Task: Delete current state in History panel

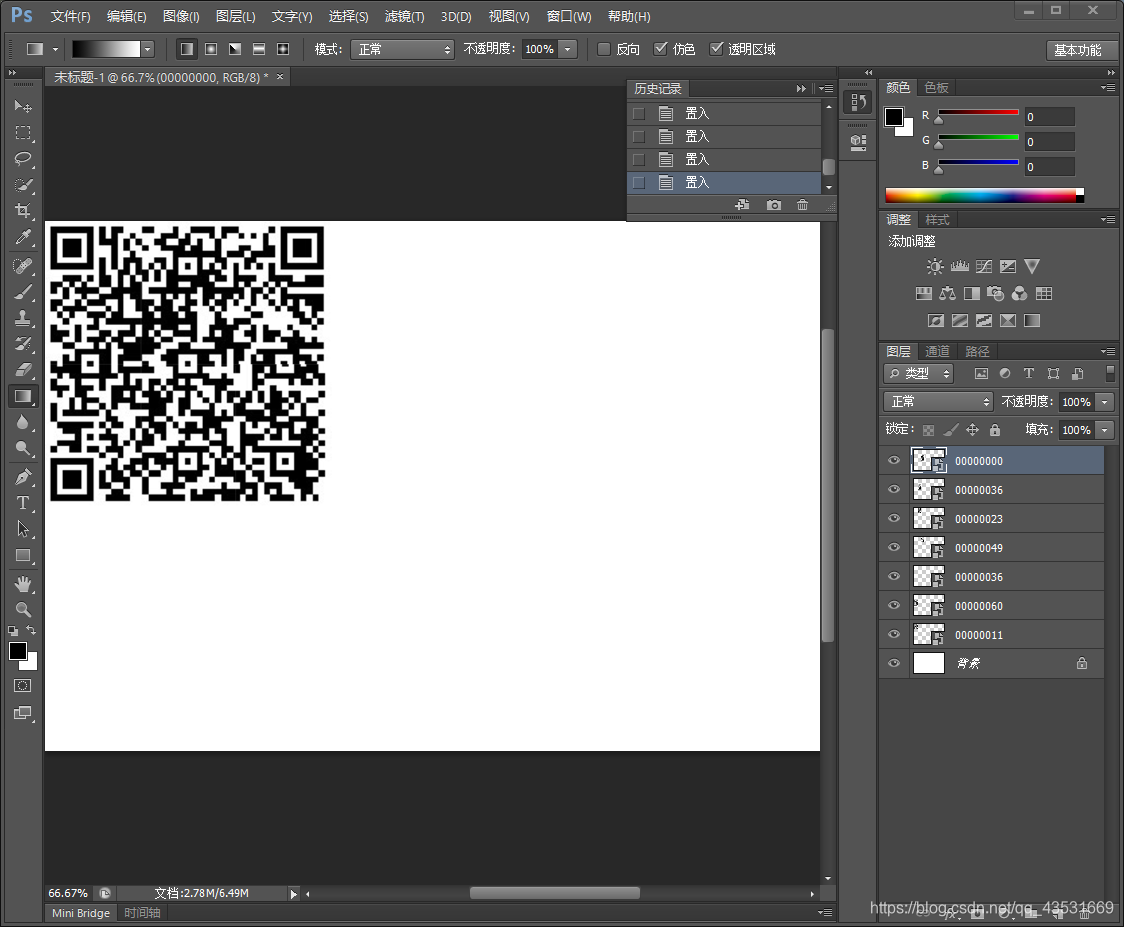Action: [x=802, y=205]
